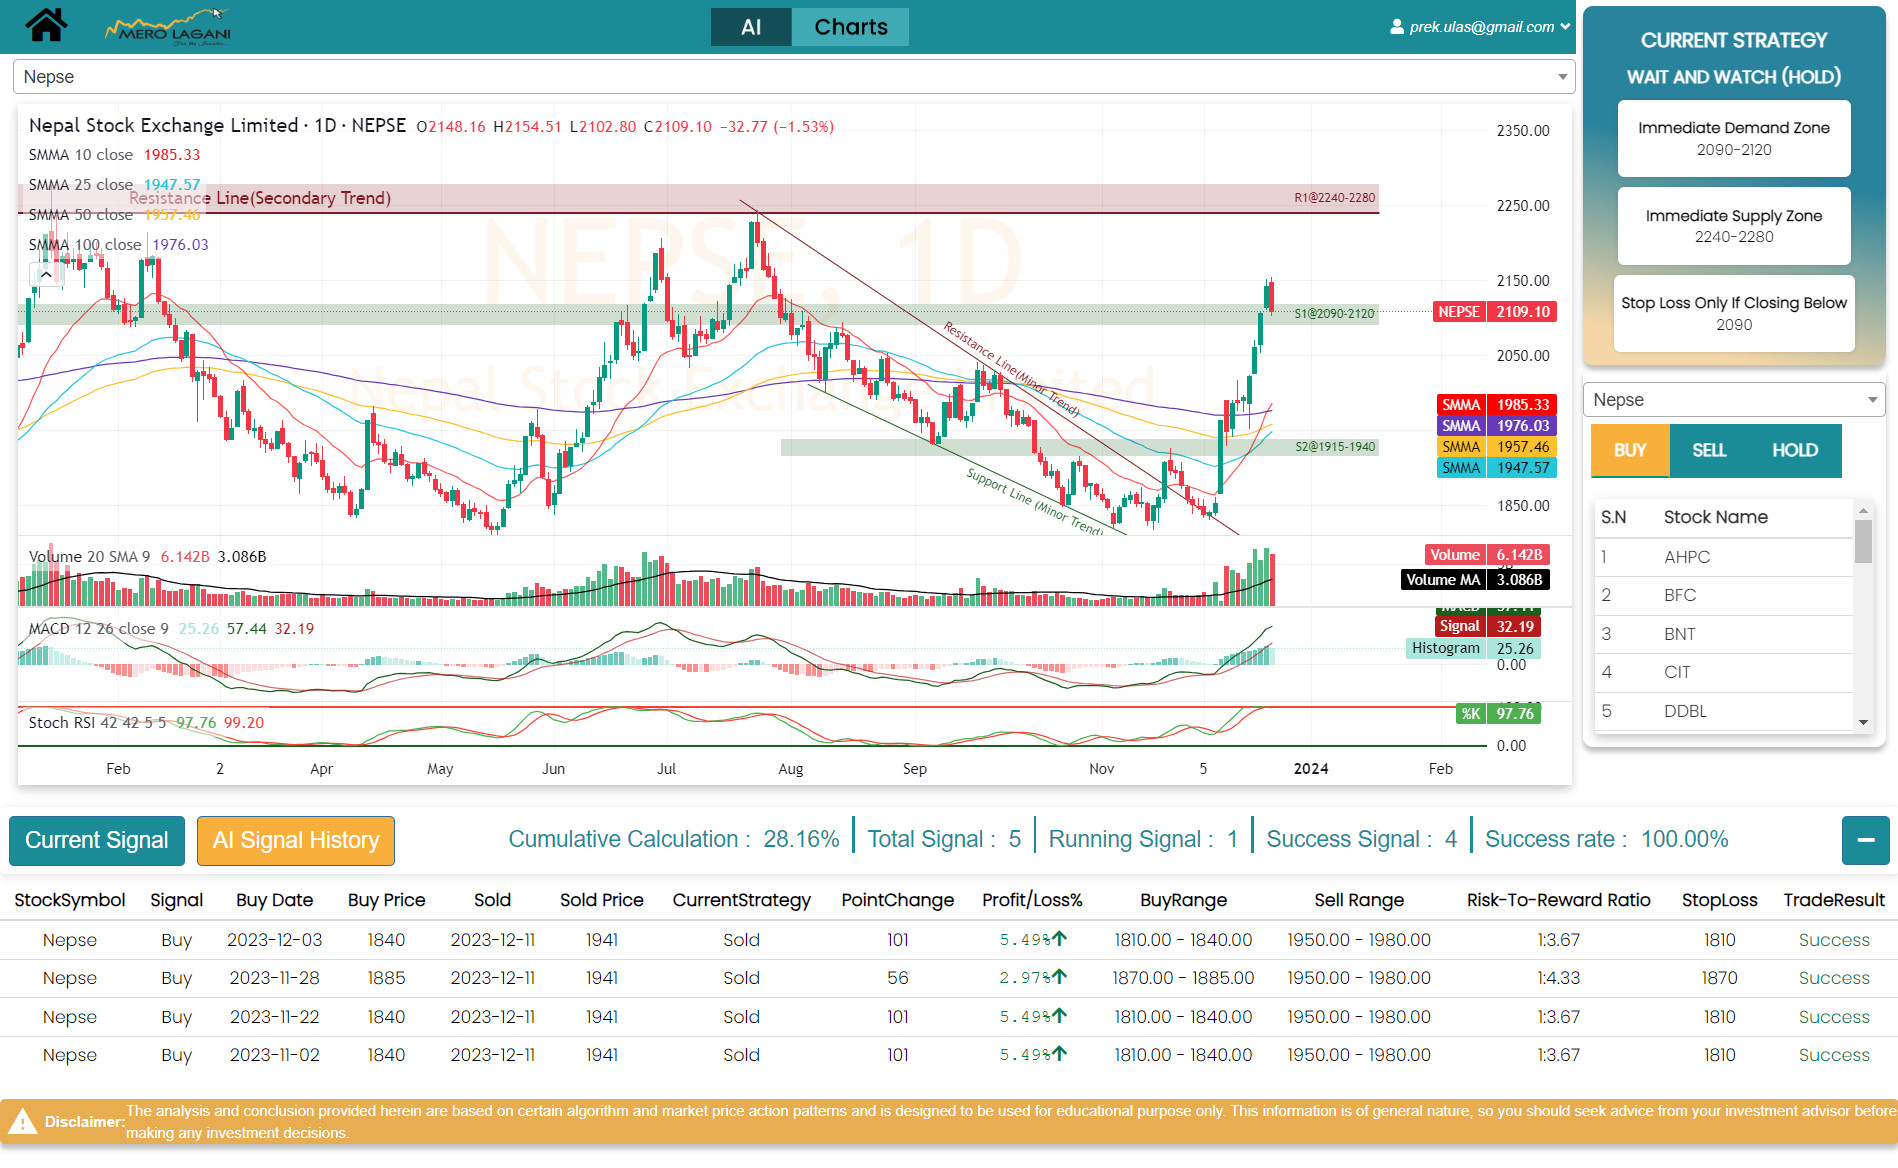Collapse the signal panel with minus button
Viewport: 1898px width, 1168px height.
coord(1865,840)
